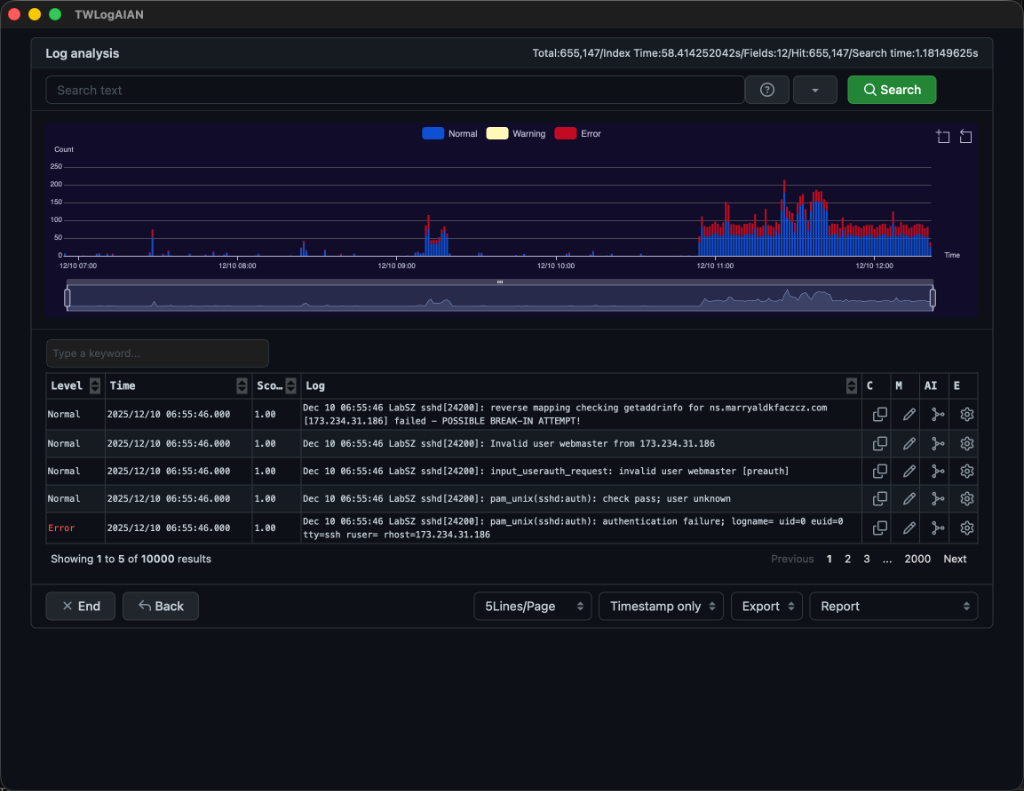
Task: Click the 12/10 11:00 axis label
Action: click(x=715, y=266)
